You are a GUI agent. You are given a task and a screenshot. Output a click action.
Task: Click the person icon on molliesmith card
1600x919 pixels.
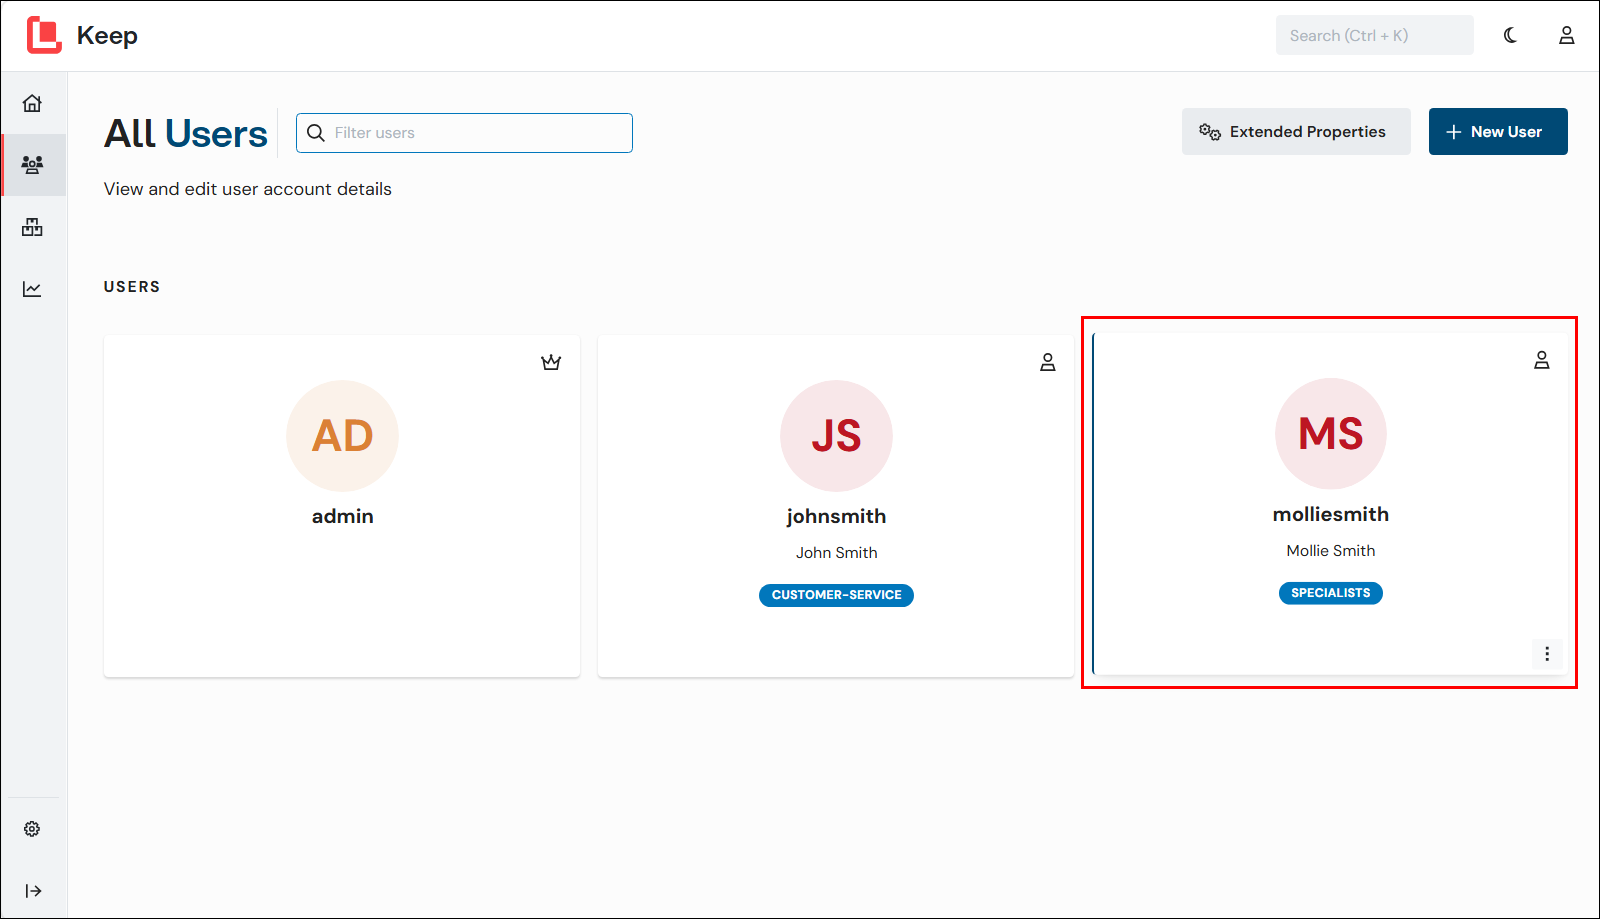click(1542, 360)
